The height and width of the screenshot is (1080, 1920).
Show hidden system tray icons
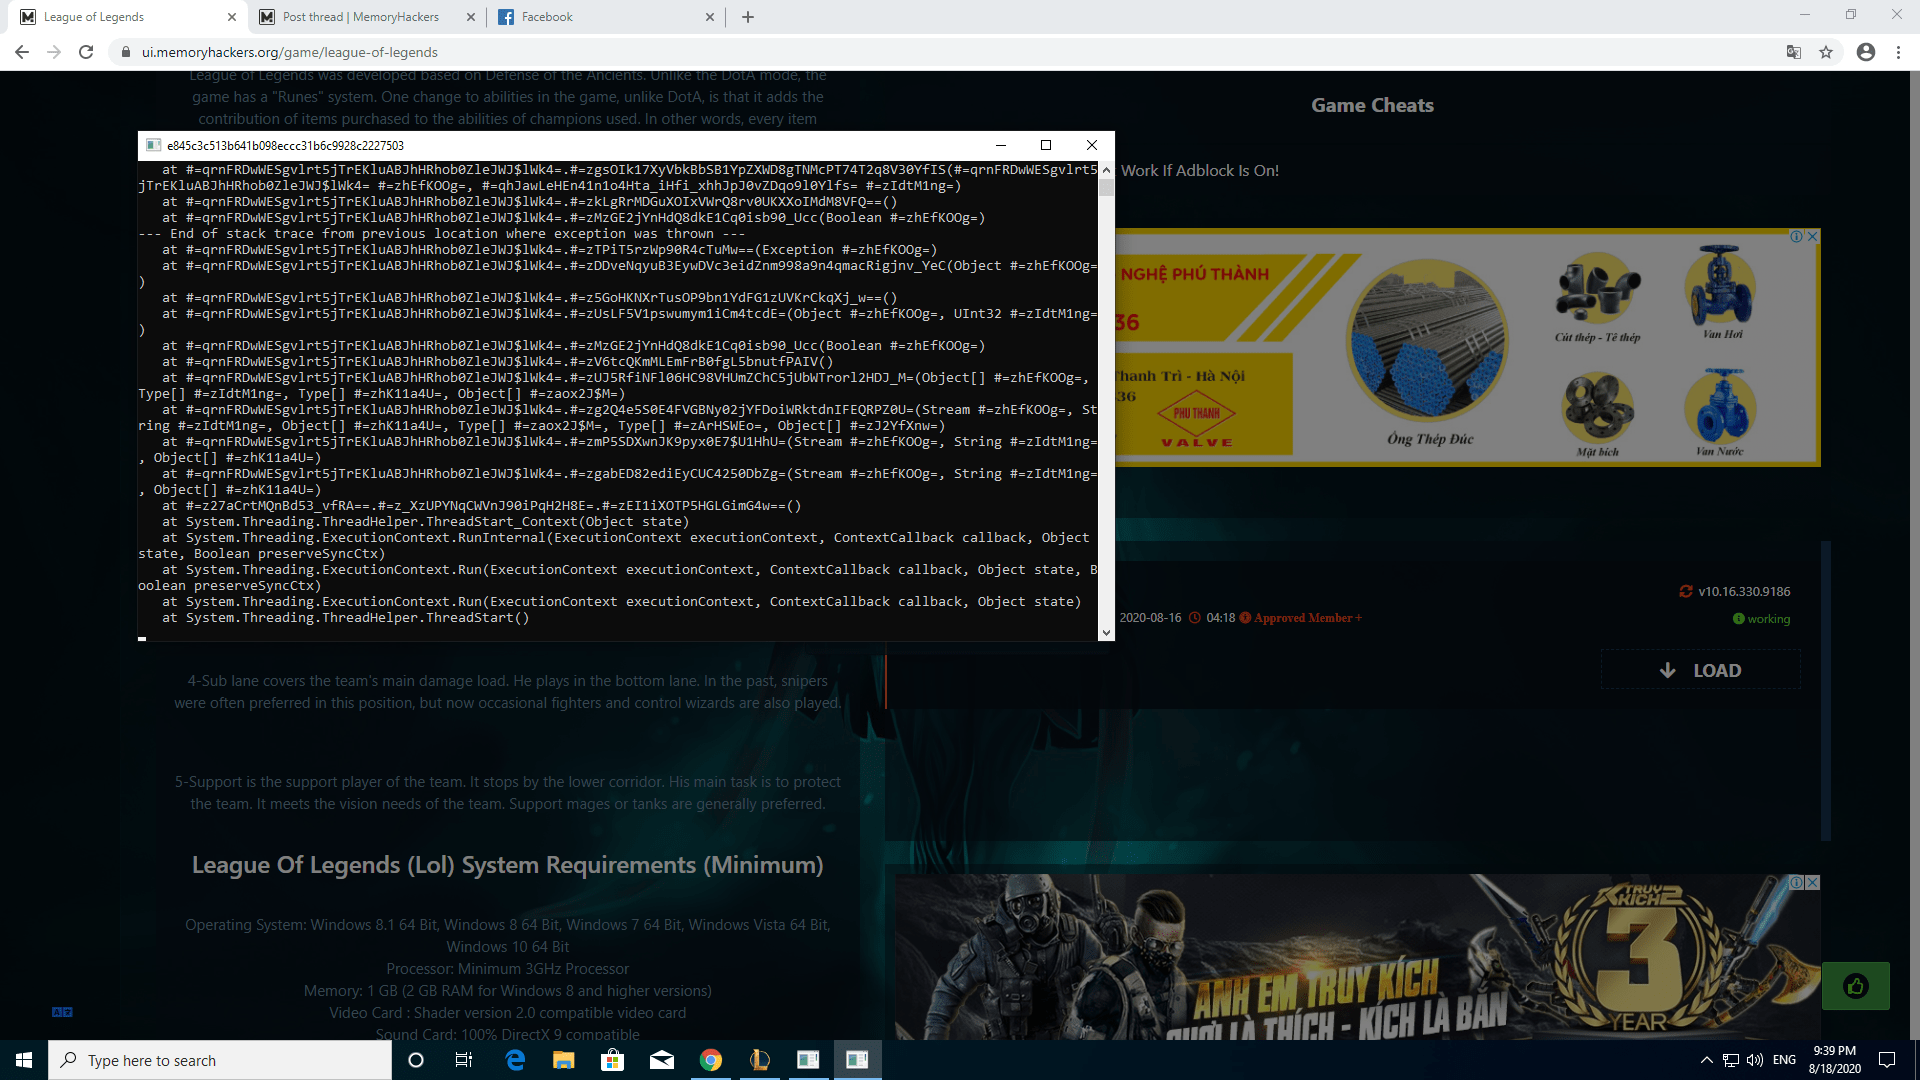pos(1706,1060)
